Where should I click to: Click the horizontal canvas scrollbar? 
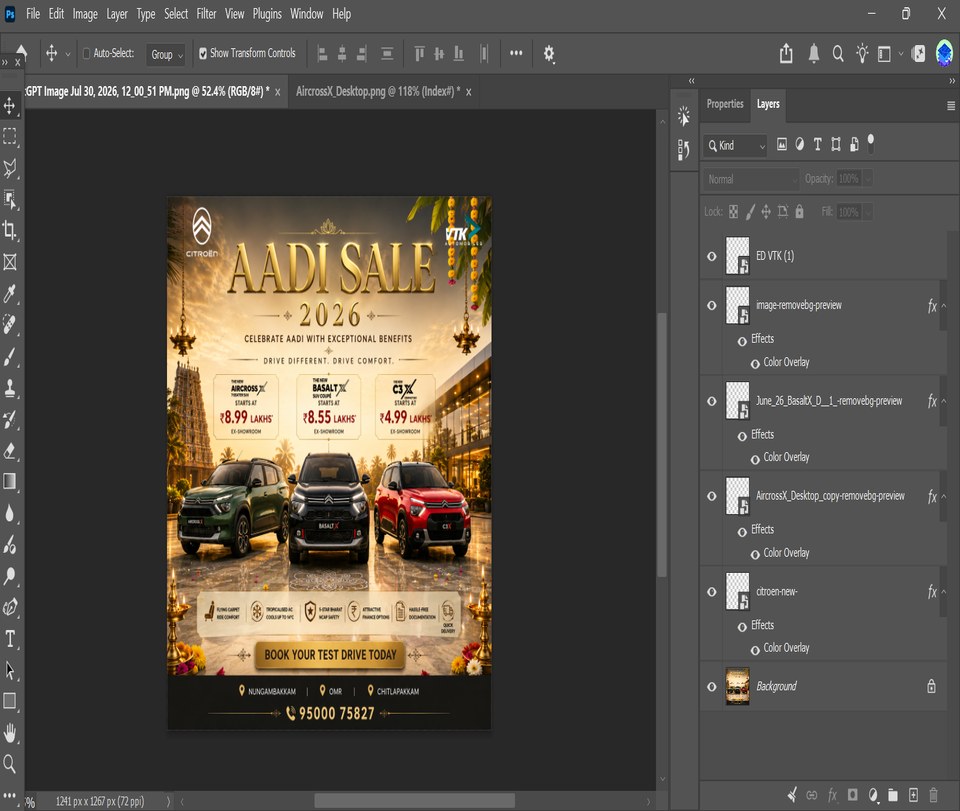(x=414, y=801)
